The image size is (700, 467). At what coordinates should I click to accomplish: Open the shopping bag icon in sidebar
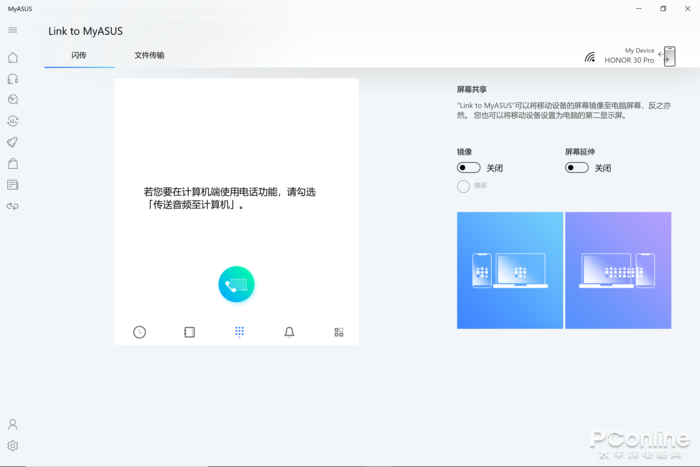(13, 163)
